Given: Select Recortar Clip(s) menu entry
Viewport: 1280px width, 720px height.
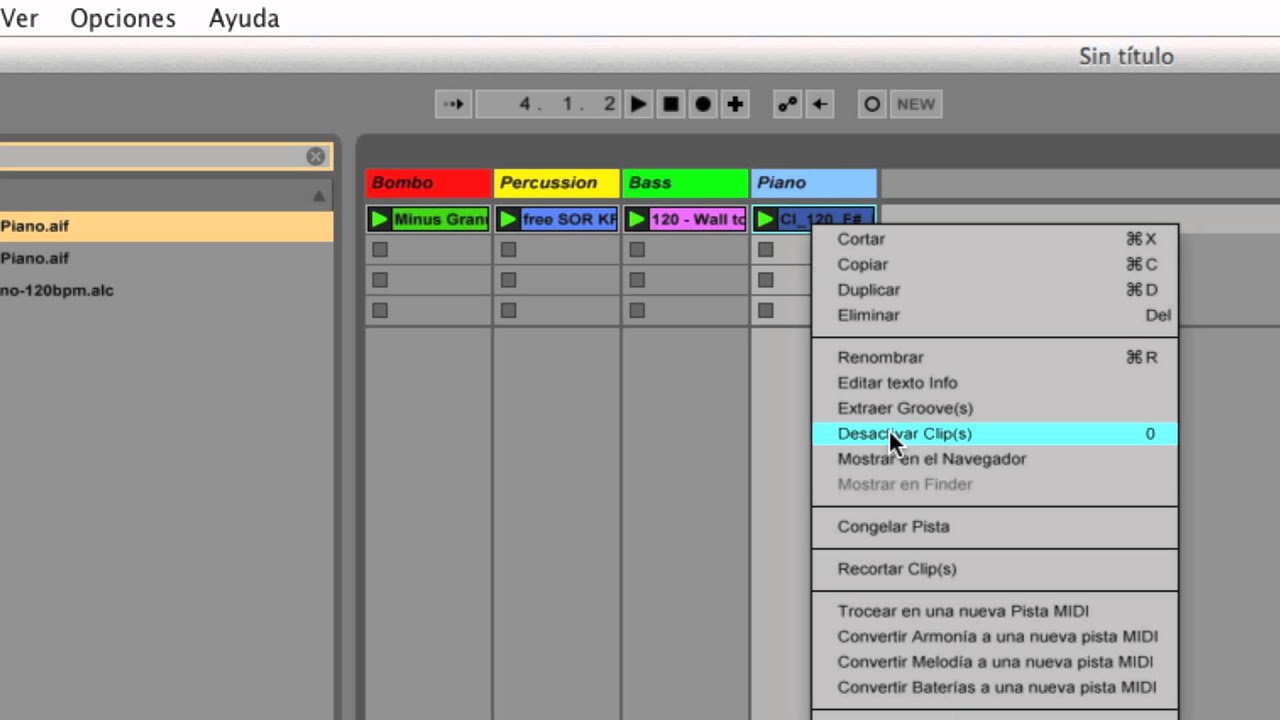Looking at the screenshot, I should (994, 569).
